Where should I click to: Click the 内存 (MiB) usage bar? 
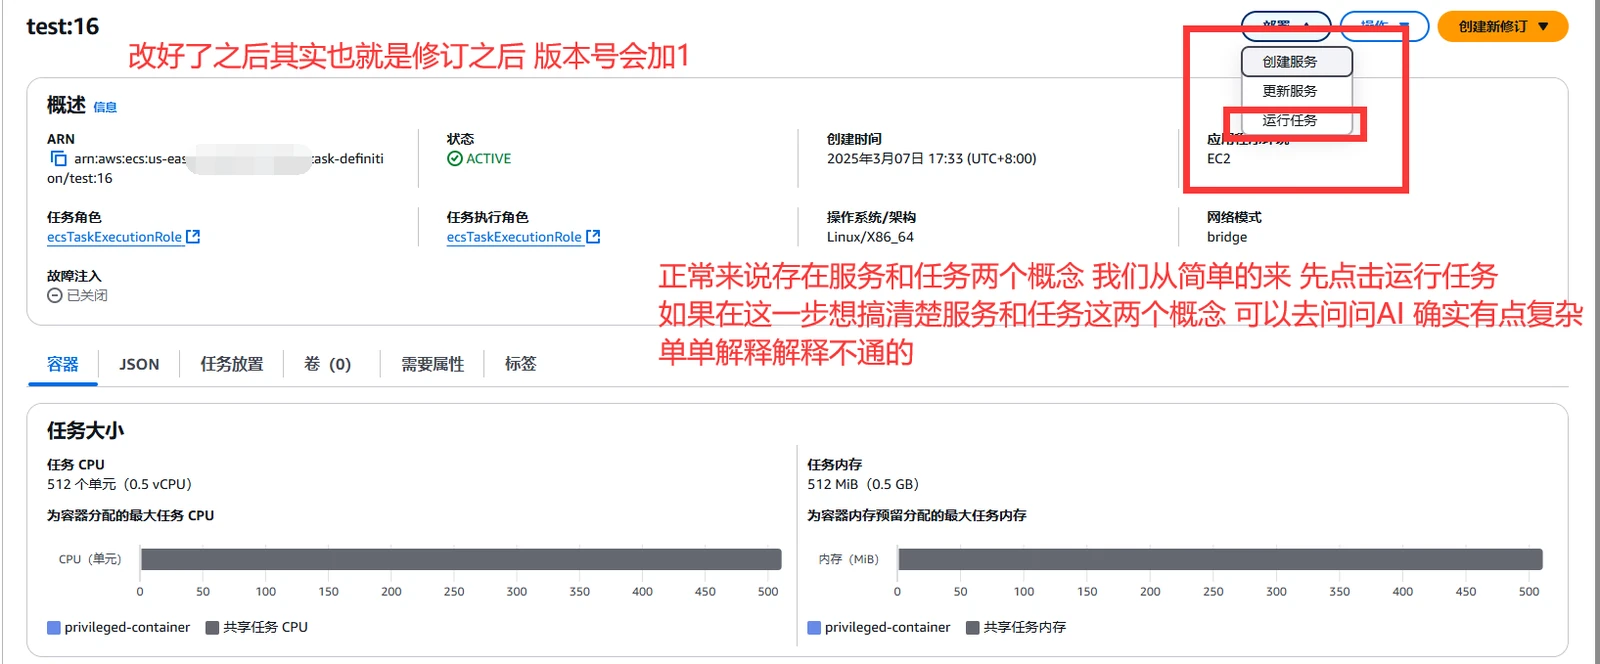point(1220,559)
